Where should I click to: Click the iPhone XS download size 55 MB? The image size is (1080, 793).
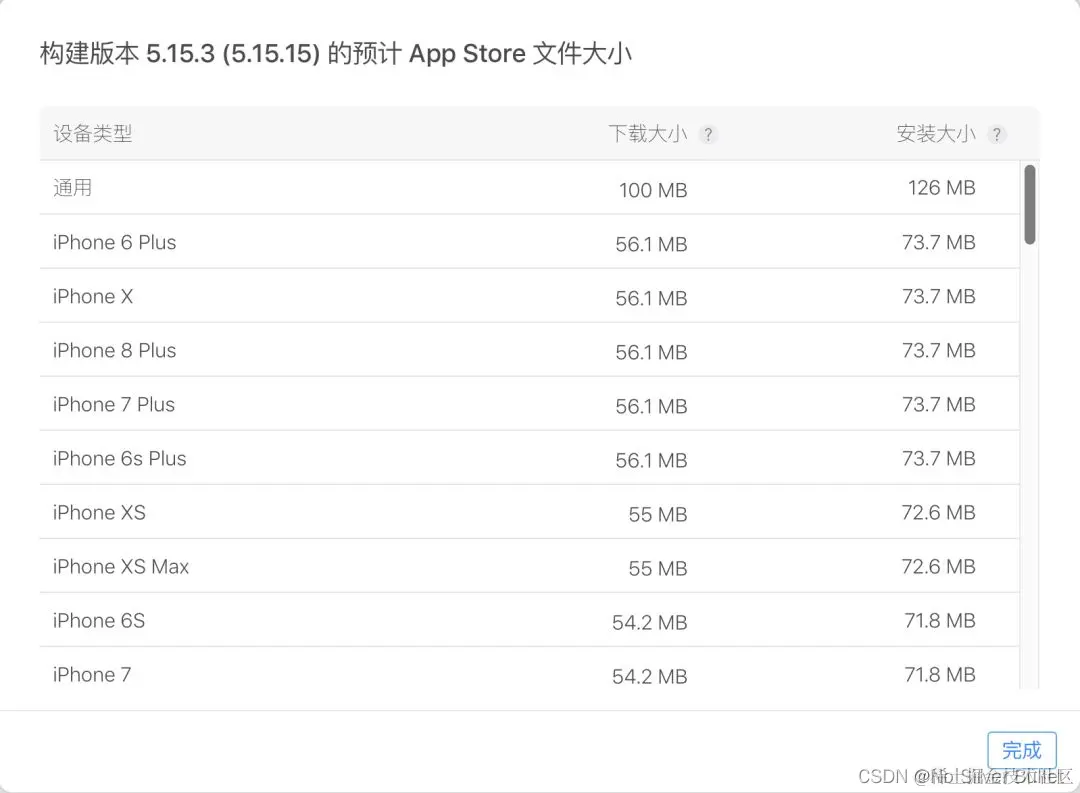(x=658, y=515)
